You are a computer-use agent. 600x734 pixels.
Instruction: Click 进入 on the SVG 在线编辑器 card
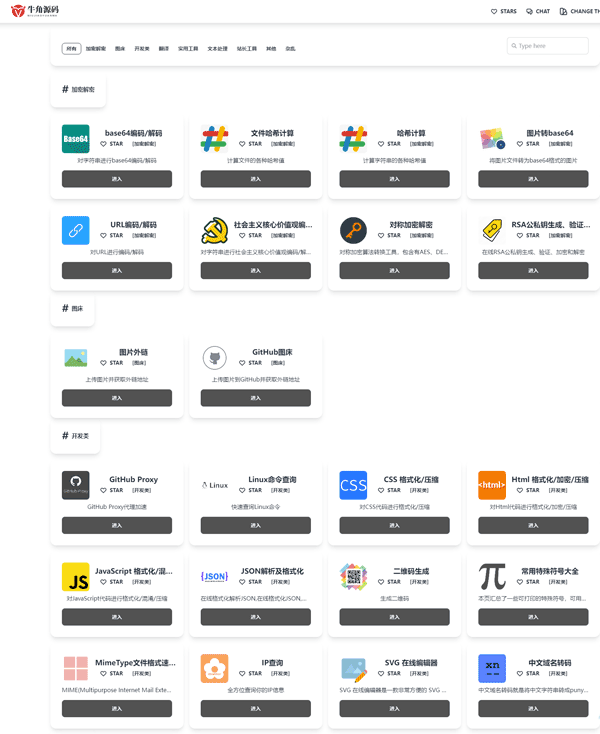coord(395,709)
